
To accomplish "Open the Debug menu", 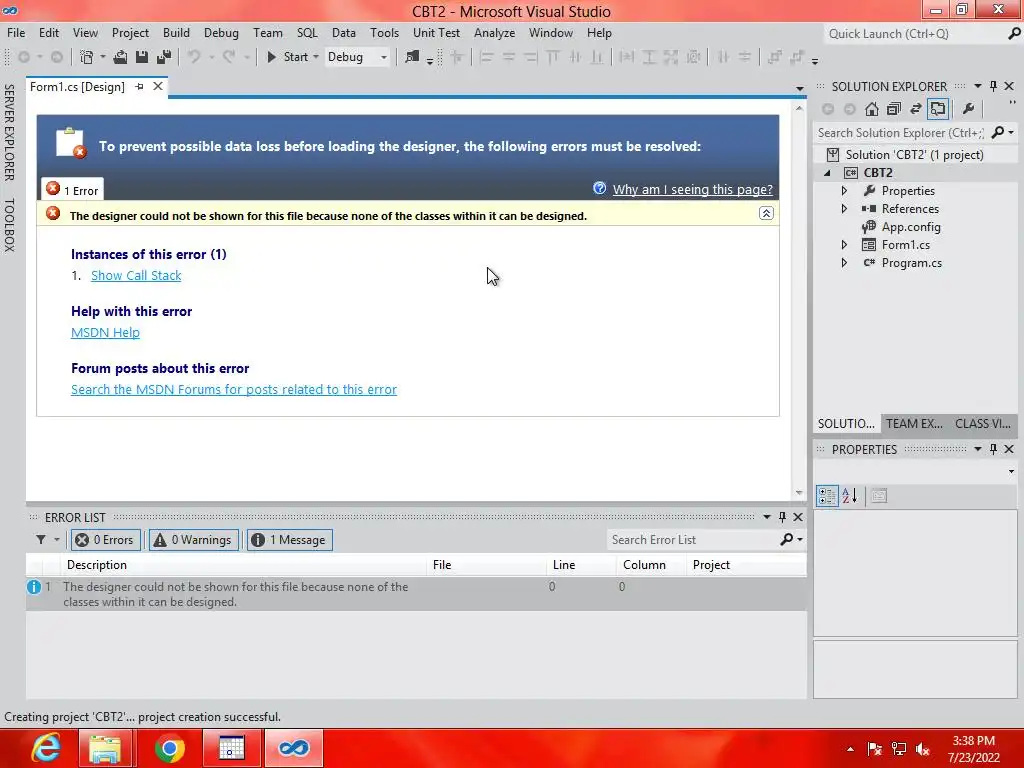I will click(x=221, y=33).
